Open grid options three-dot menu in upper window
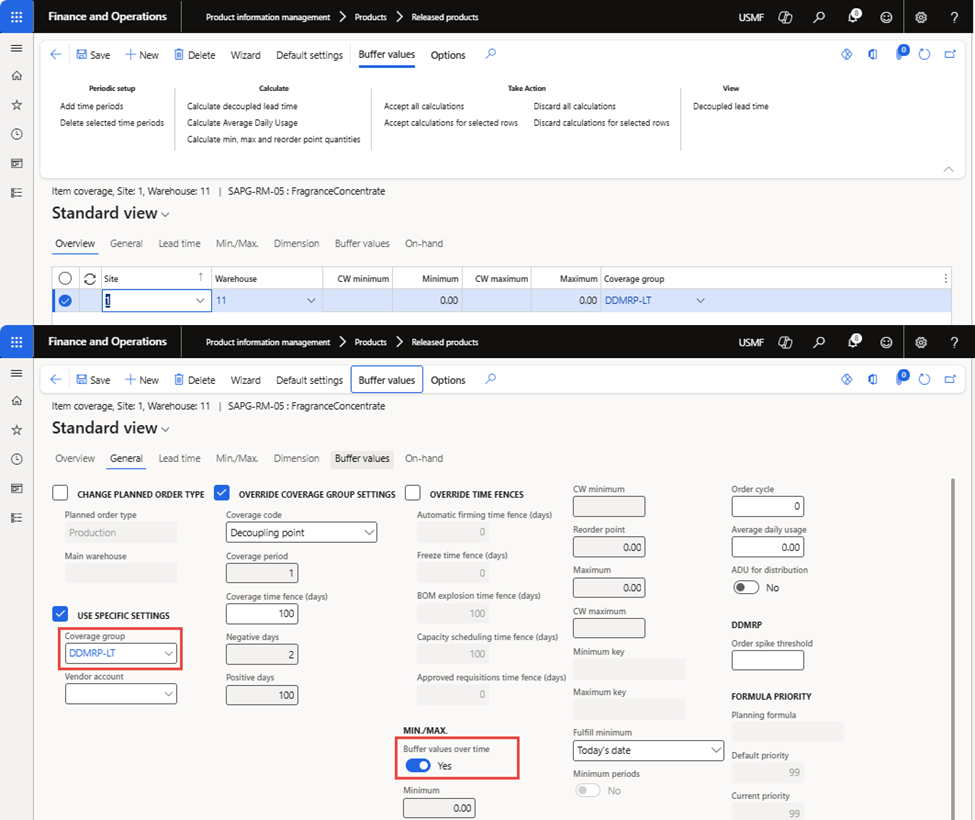Screen dimensions: 975x820 point(945,279)
